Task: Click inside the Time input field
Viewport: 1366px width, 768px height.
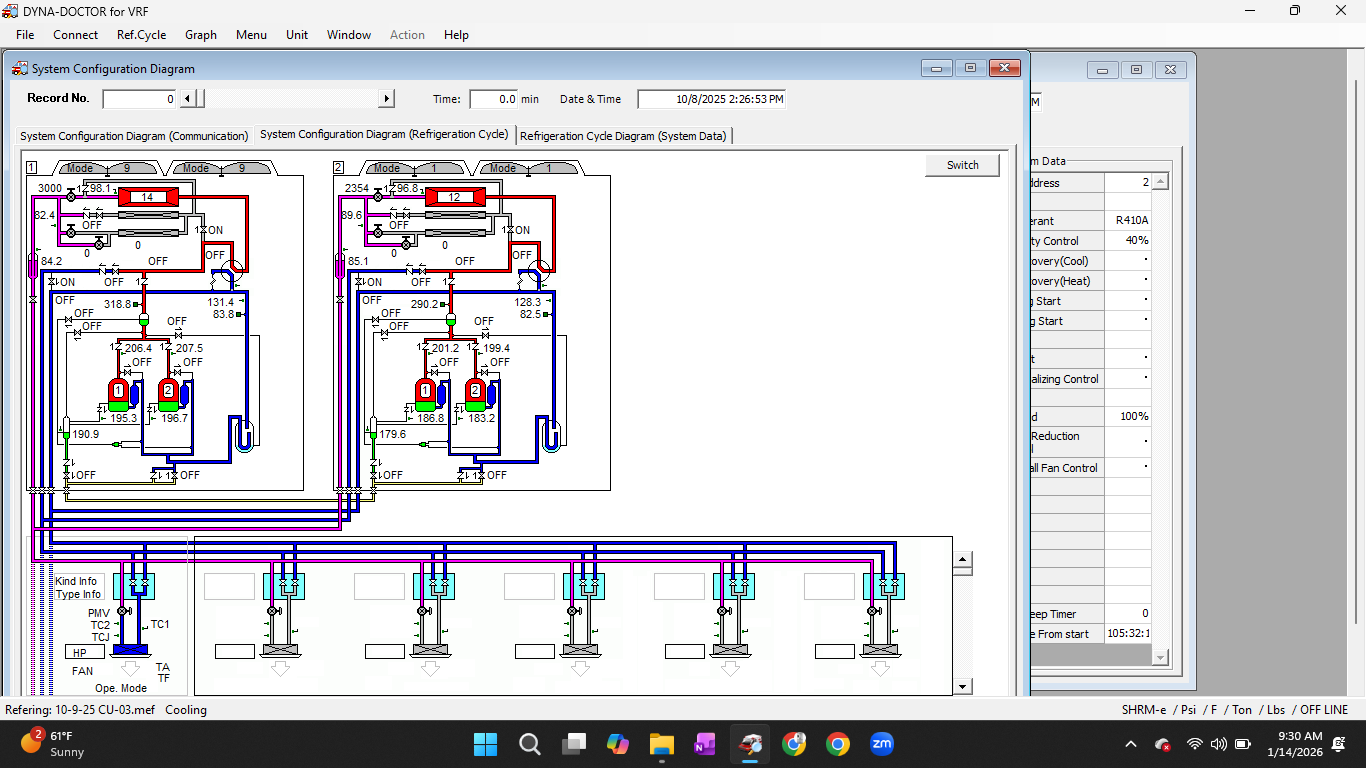Action: [494, 98]
